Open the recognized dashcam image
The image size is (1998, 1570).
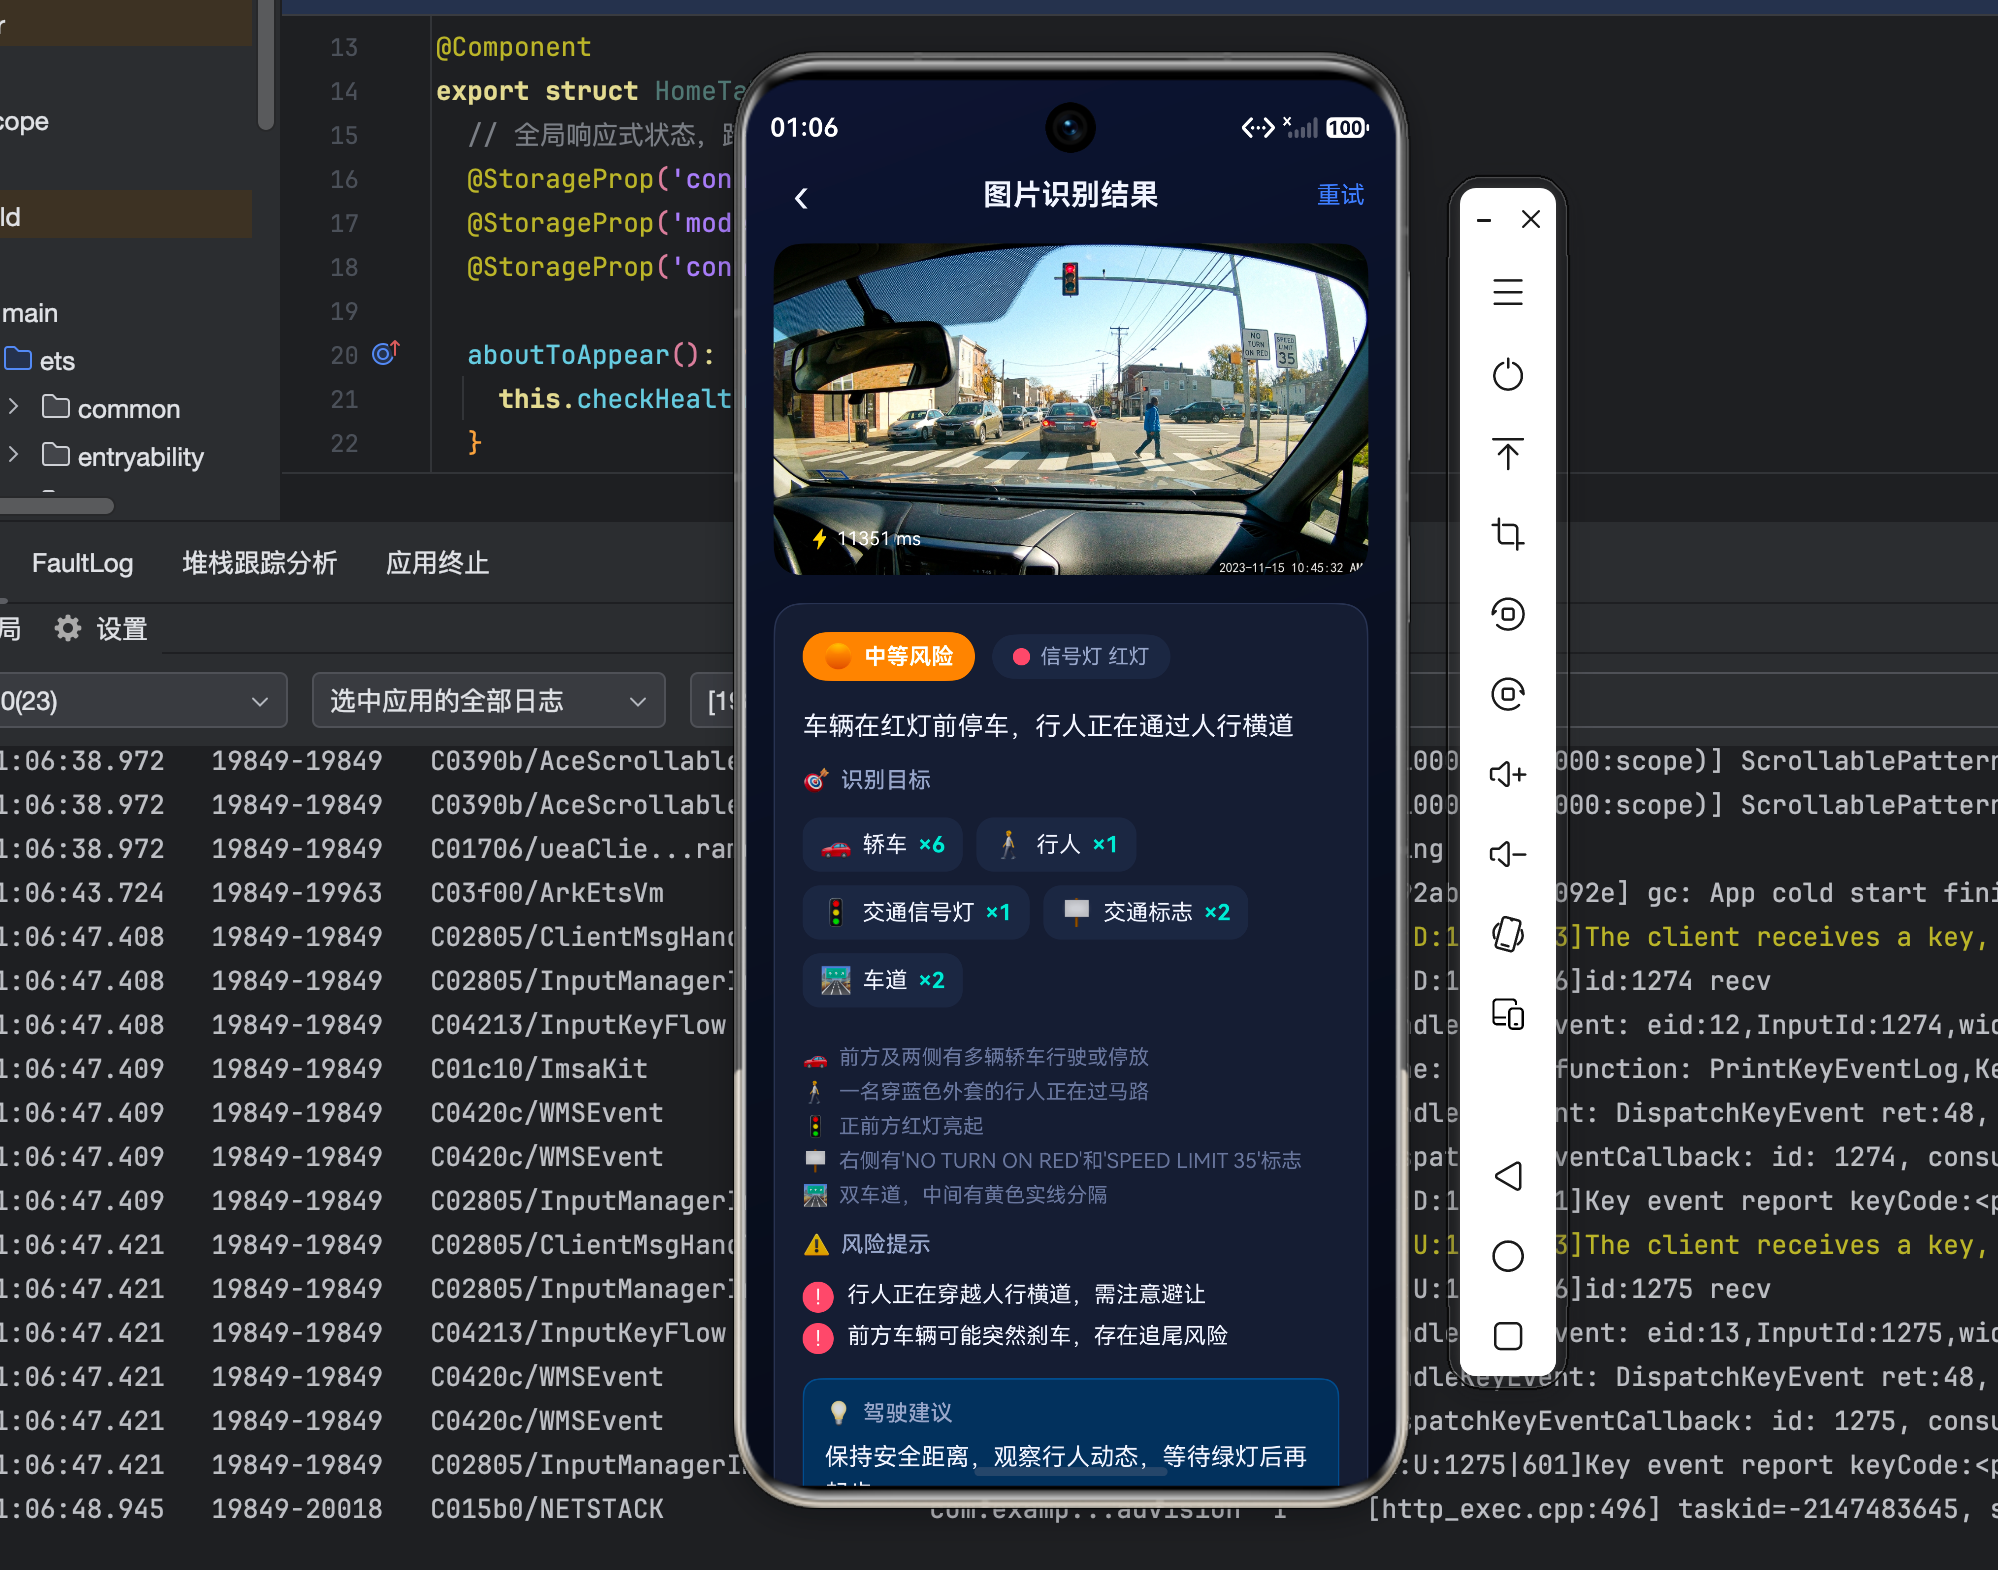pyautogui.click(x=1070, y=409)
